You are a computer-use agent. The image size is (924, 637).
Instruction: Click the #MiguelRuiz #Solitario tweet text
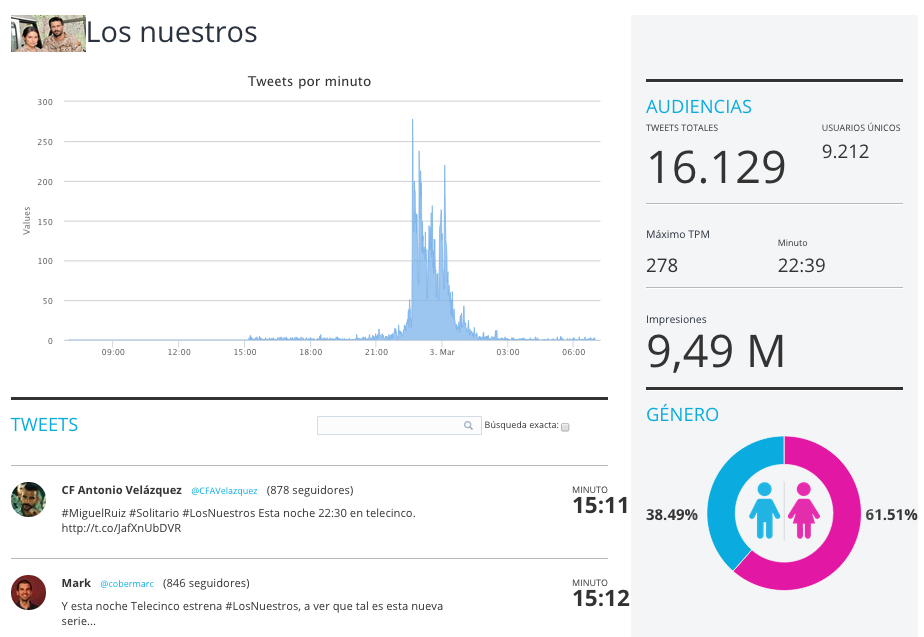(x=239, y=521)
